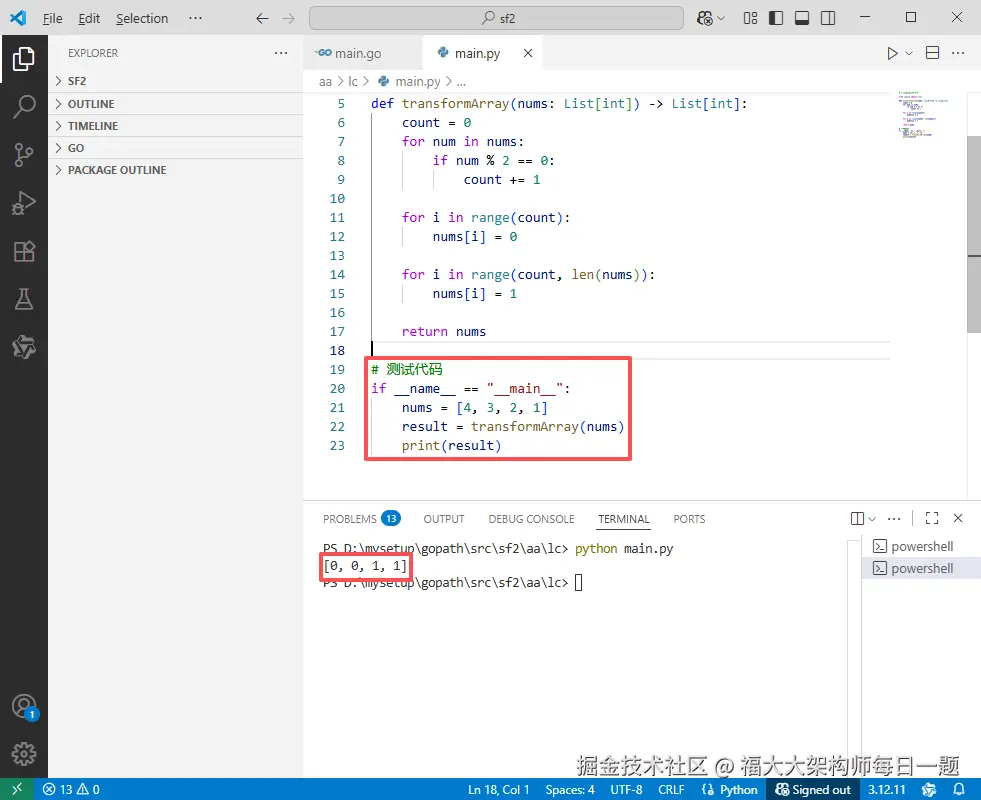Open the Run and Debug view
Image resolution: width=981 pixels, height=800 pixels.
click(x=24, y=203)
